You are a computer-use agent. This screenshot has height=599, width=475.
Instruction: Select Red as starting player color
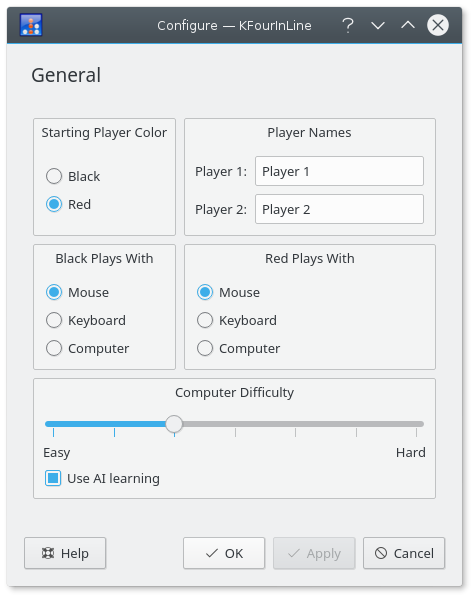(x=68, y=204)
